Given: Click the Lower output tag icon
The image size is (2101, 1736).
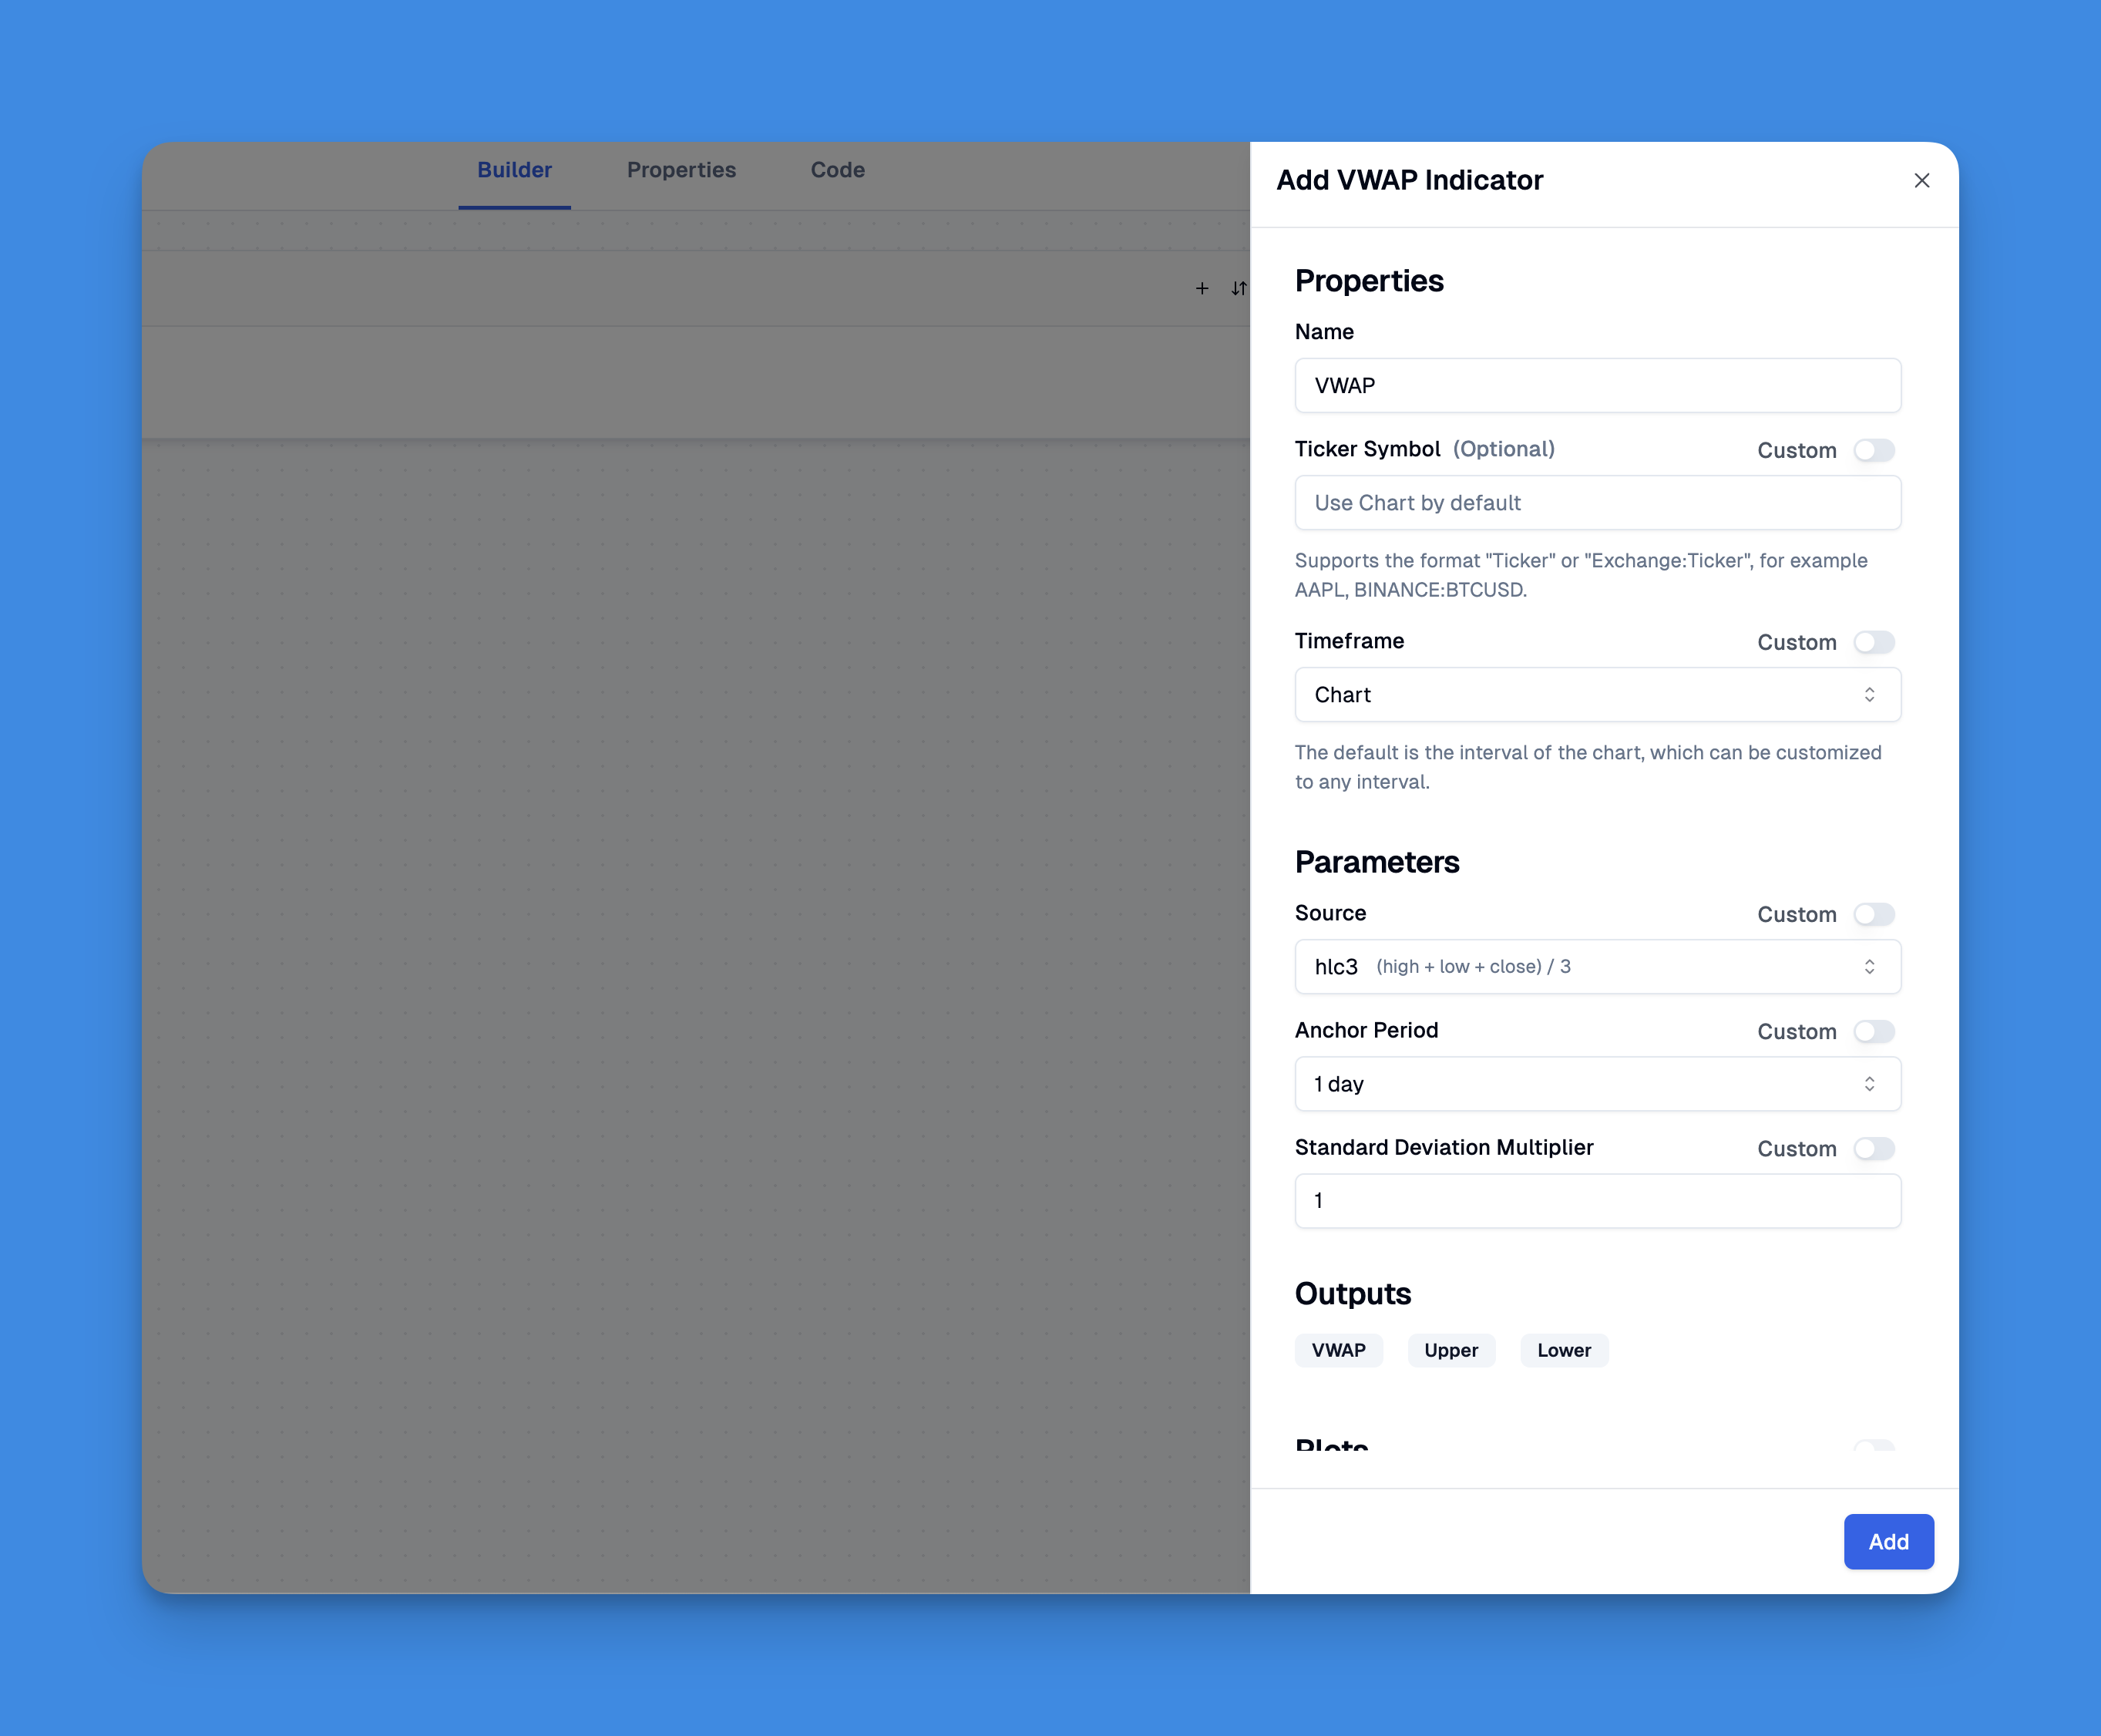Looking at the screenshot, I should click(x=1565, y=1349).
